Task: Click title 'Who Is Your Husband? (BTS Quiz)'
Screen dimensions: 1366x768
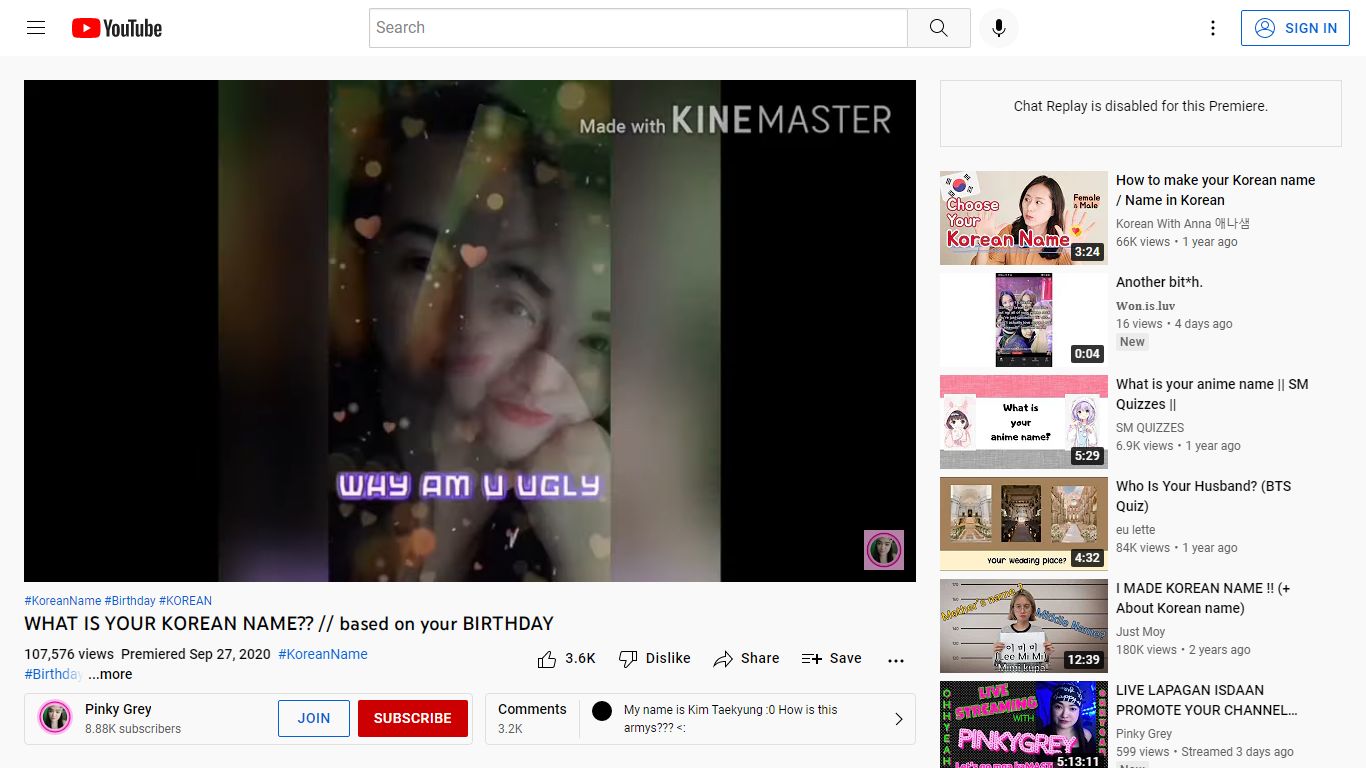Action: [x=1203, y=496]
